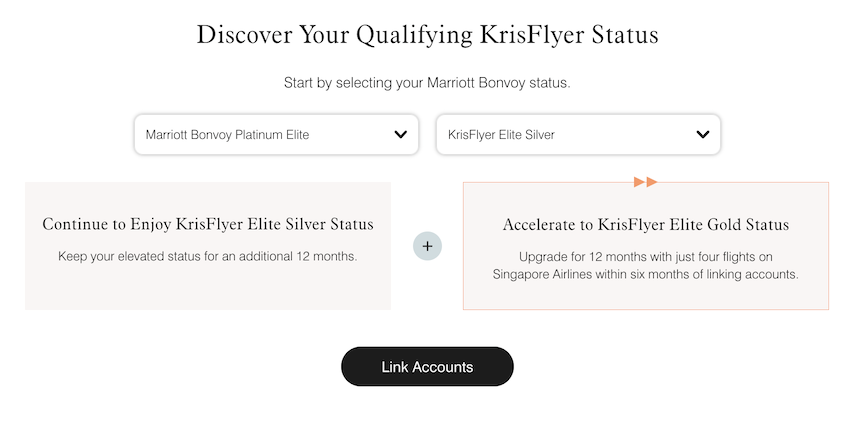Viewport: 861px width, 423px height.
Task: Click the 'Accelerate to KrisFlyer Elite Gold Status' heading
Action: [x=646, y=224]
